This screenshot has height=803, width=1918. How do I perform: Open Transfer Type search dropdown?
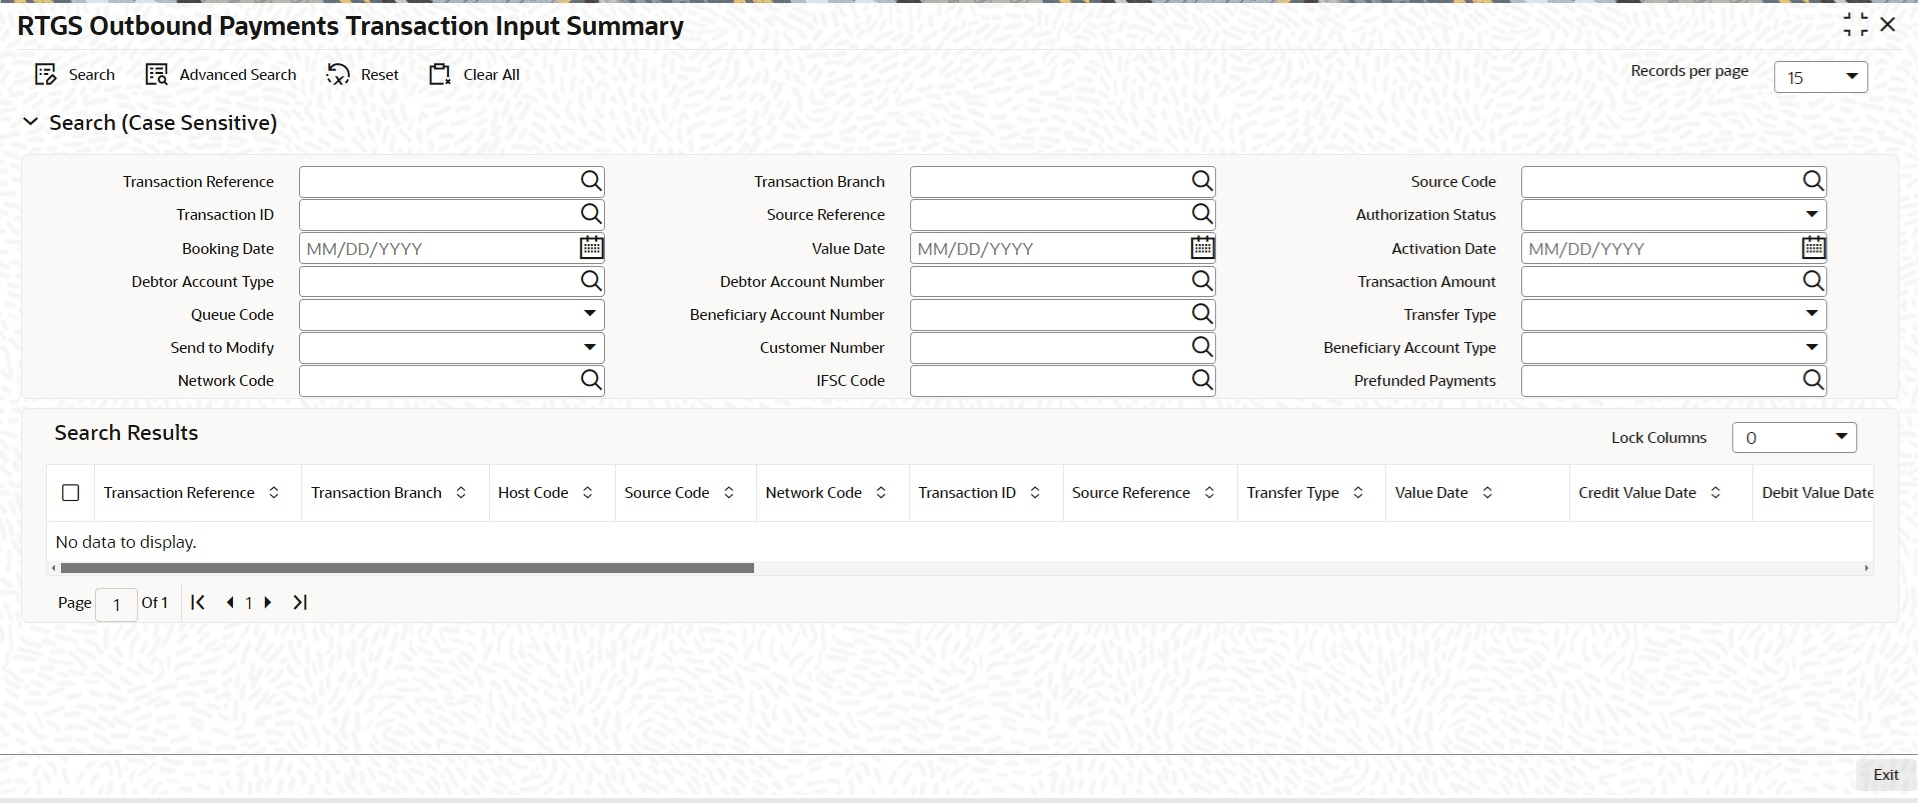pos(1673,314)
